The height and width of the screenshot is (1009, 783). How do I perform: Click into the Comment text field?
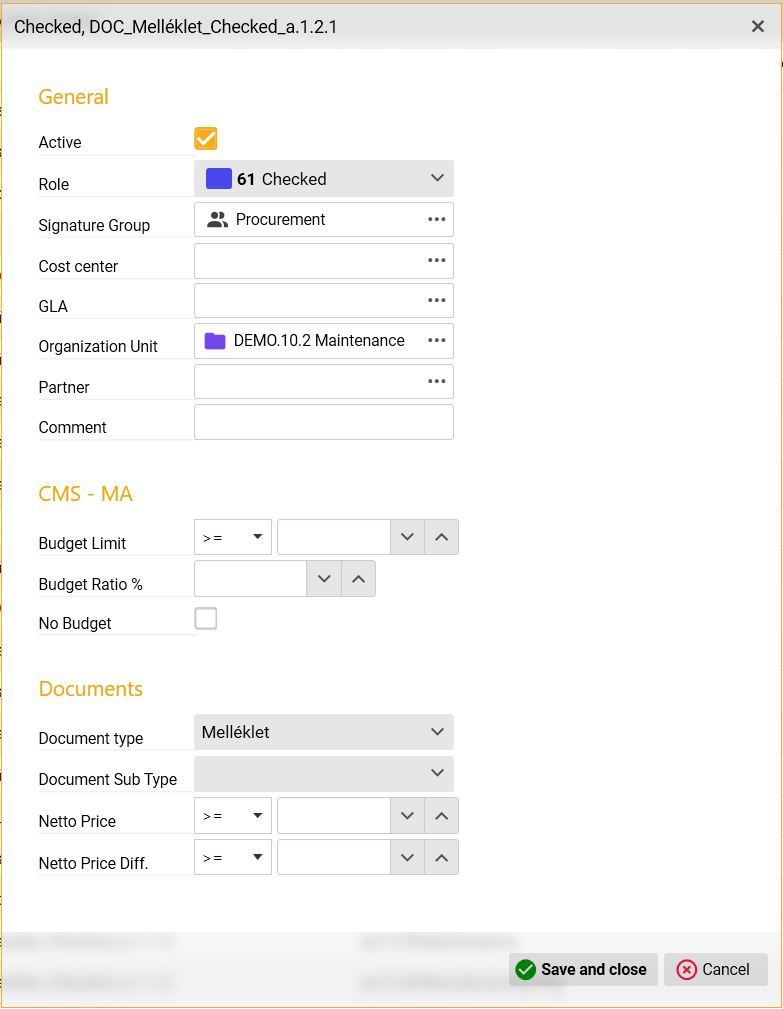click(x=323, y=422)
